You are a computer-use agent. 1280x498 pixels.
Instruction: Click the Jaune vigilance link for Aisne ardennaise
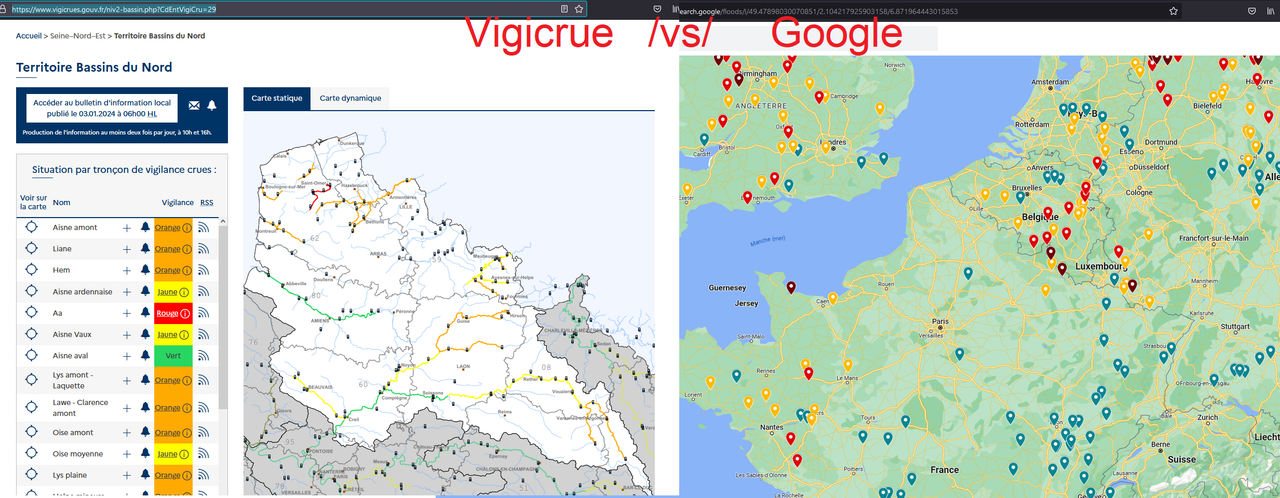point(168,292)
